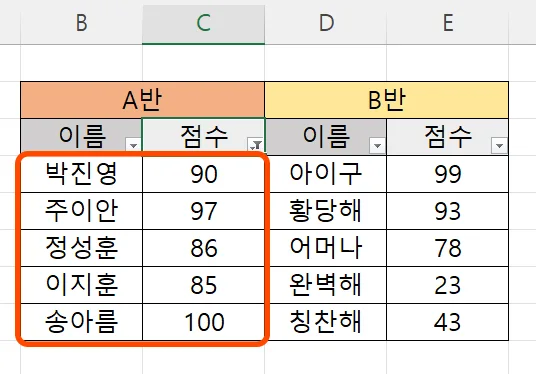This screenshot has width=536, height=374.
Task: Select the cell containing 어머나
Action: point(325,248)
